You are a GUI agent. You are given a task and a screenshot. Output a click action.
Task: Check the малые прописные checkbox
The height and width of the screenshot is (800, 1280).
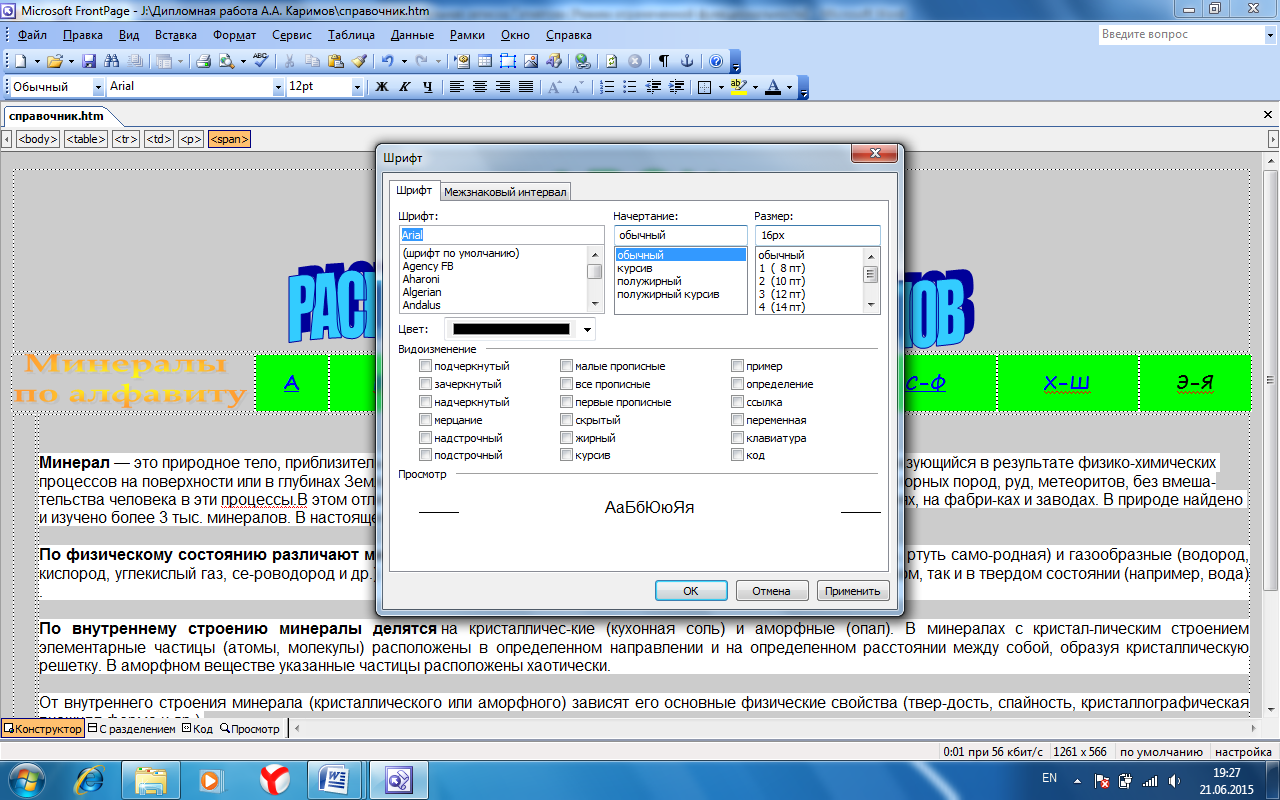[x=567, y=366]
